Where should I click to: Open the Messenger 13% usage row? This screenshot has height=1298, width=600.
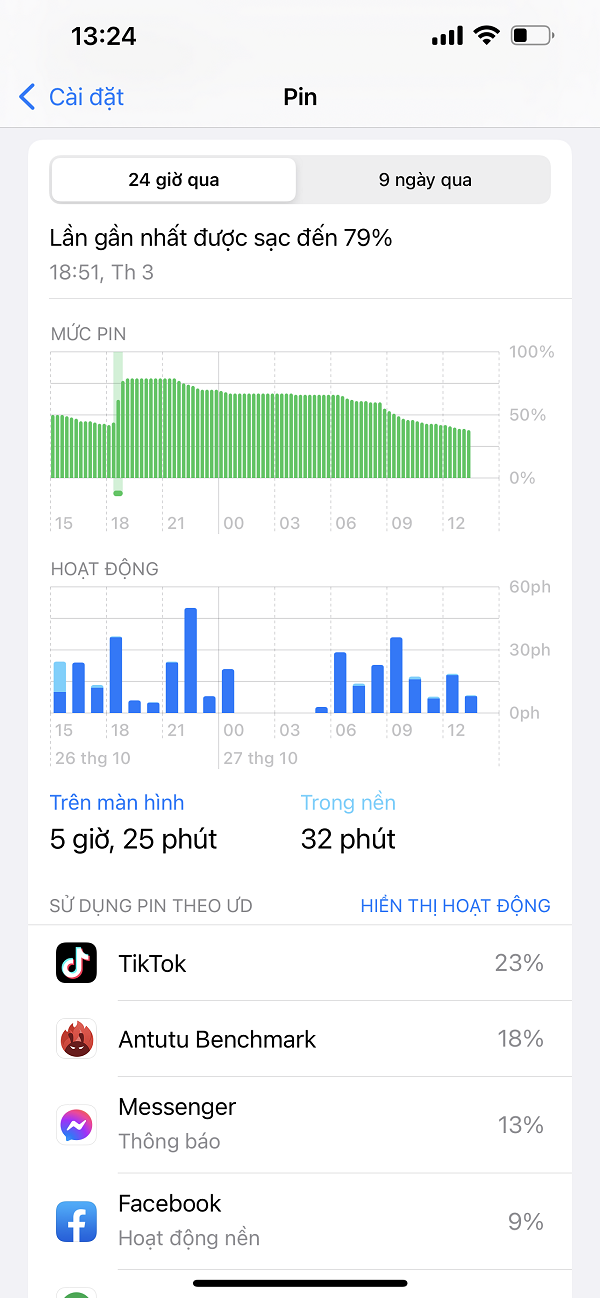(x=300, y=1125)
